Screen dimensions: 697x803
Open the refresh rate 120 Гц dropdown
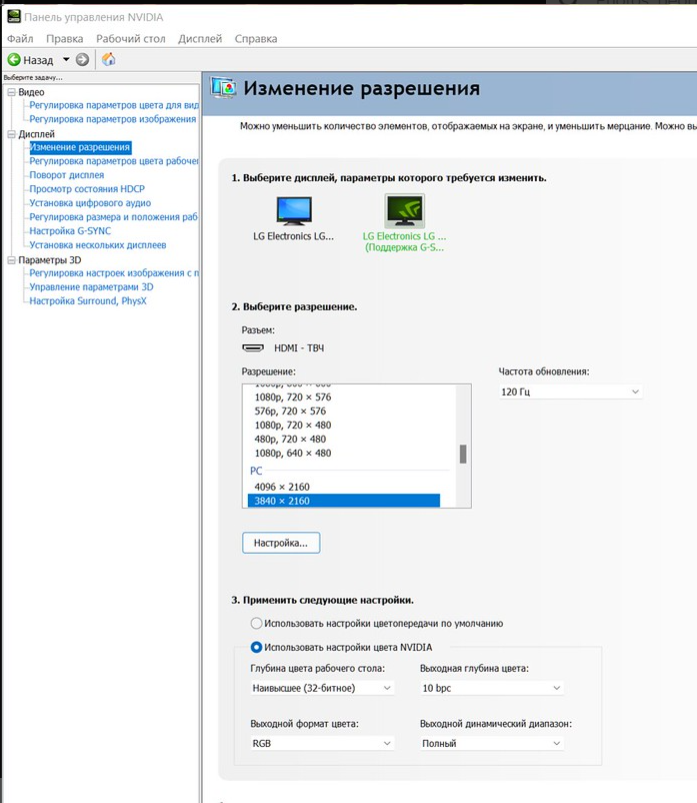[569, 392]
